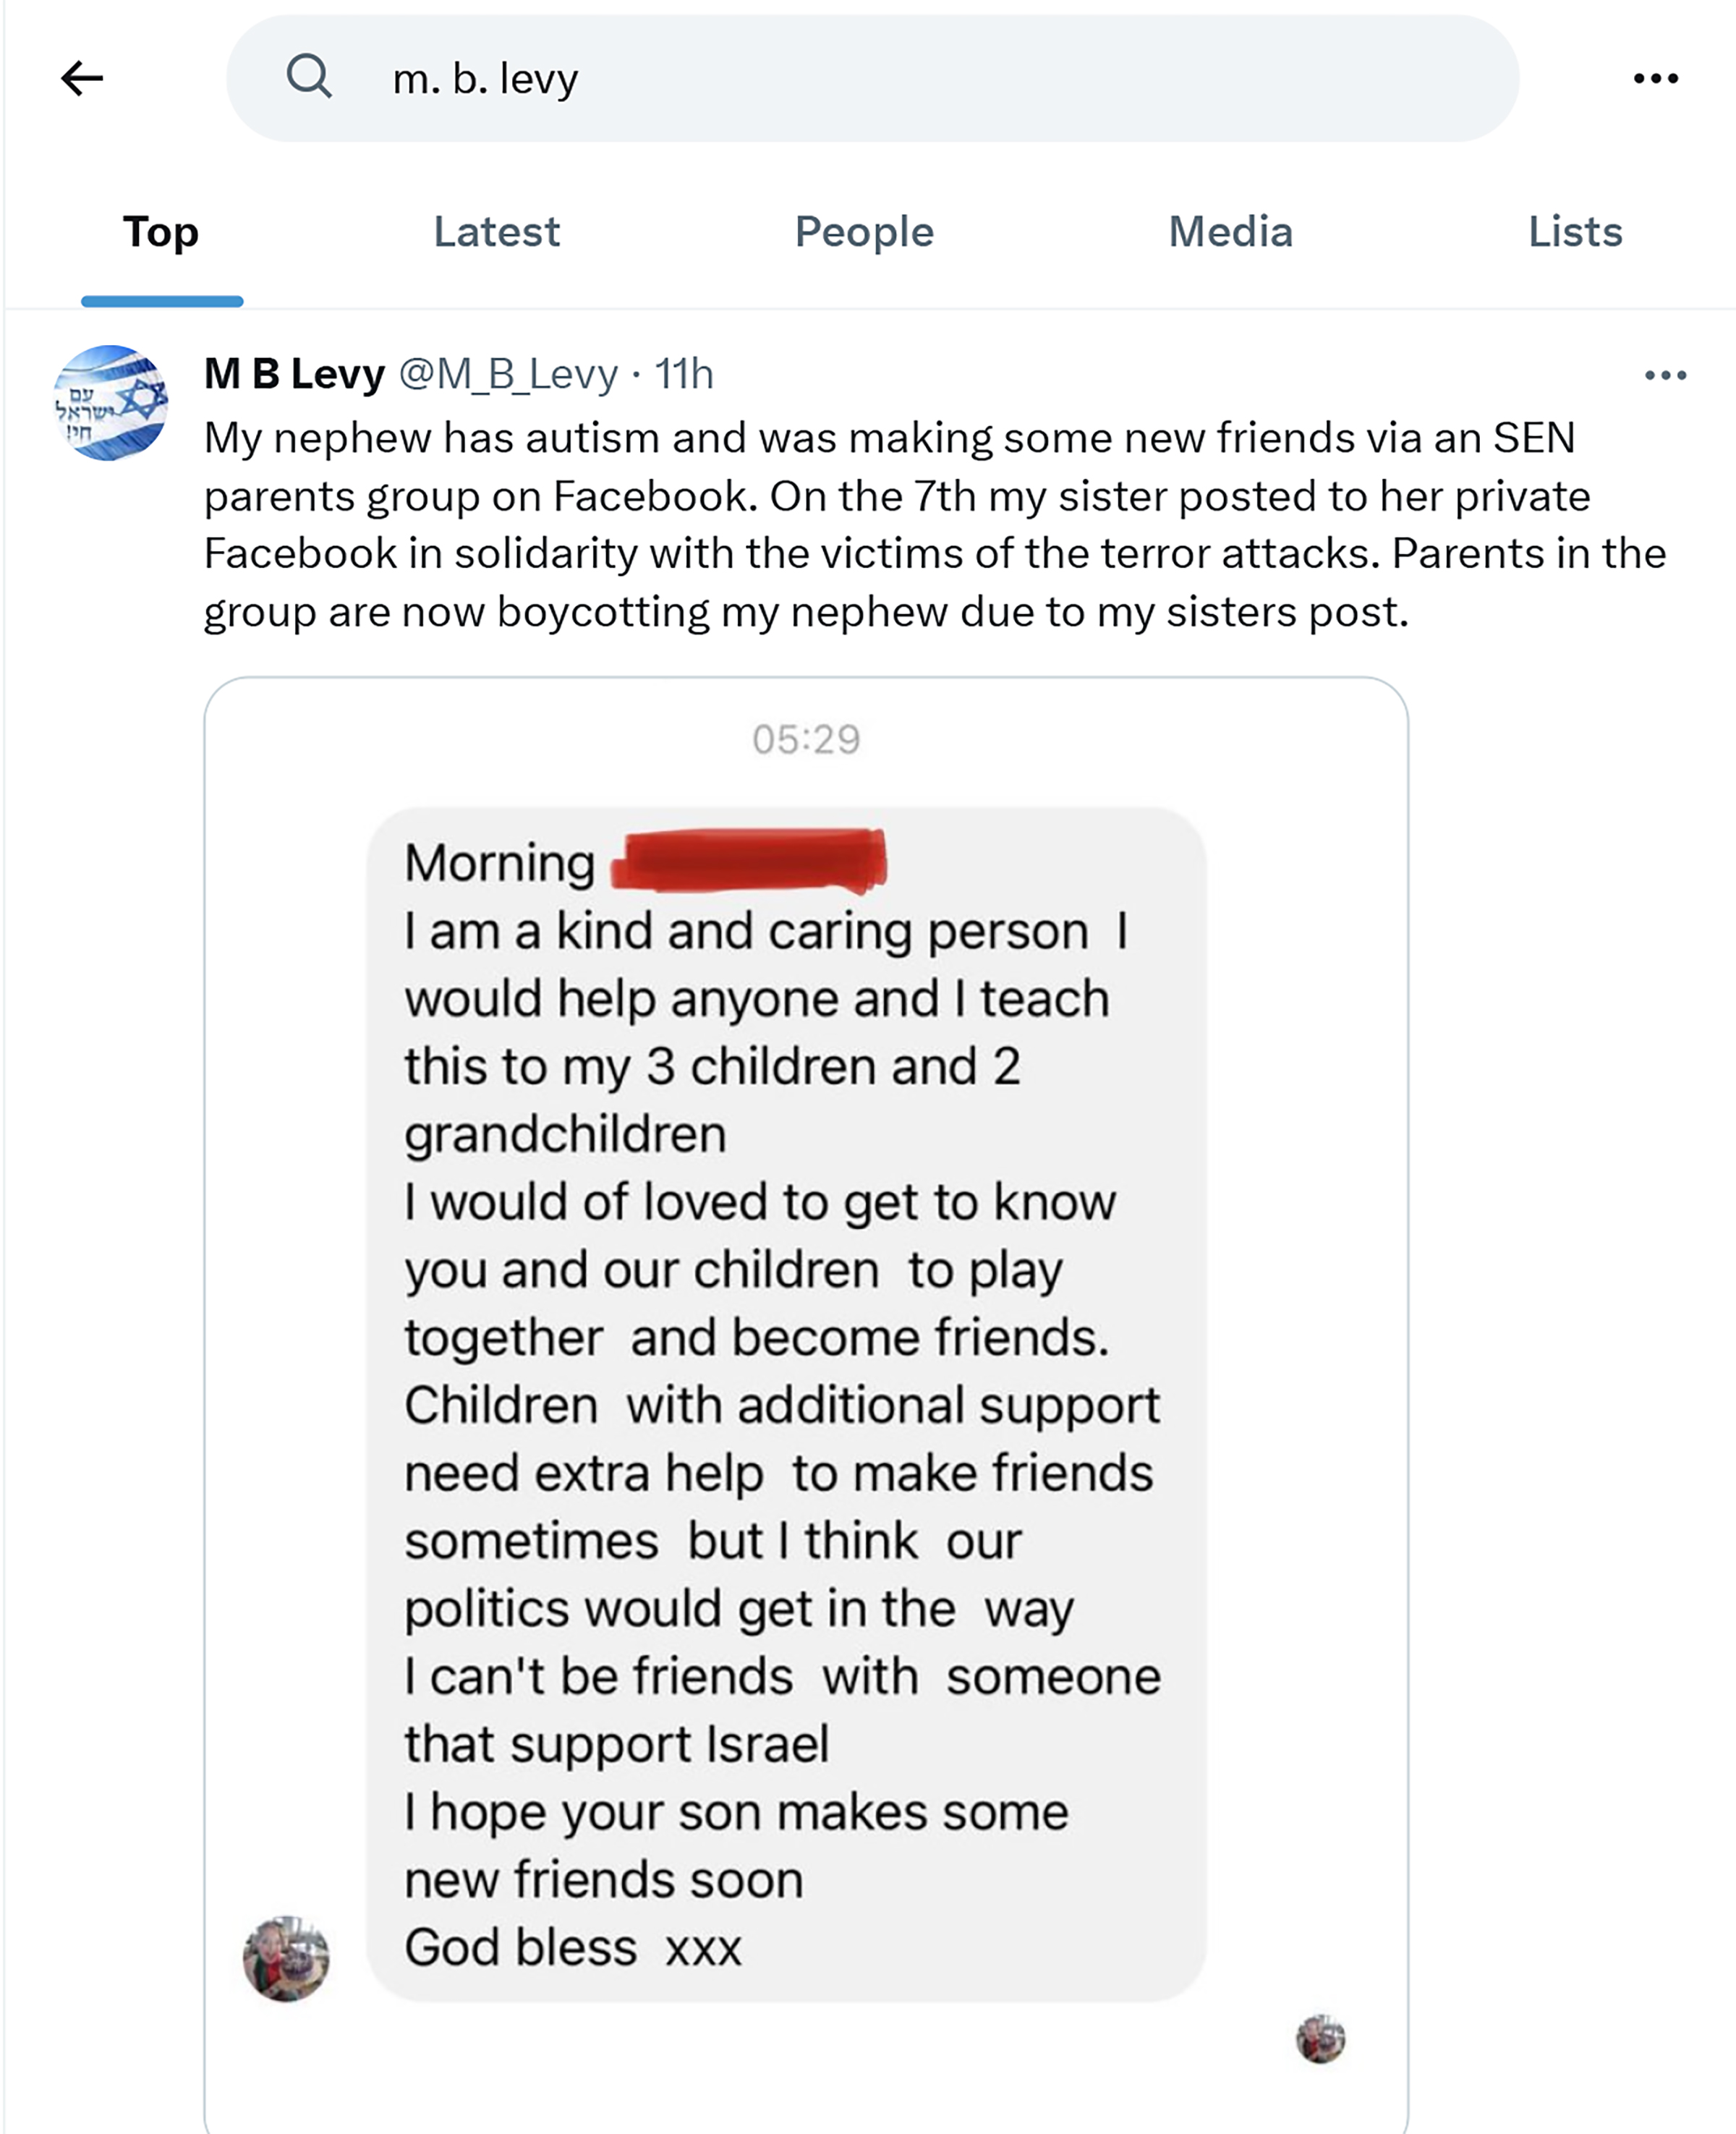Open the more menu on M B Levy's tweet
The height and width of the screenshot is (2134, 1736).
pos(1665,375)
